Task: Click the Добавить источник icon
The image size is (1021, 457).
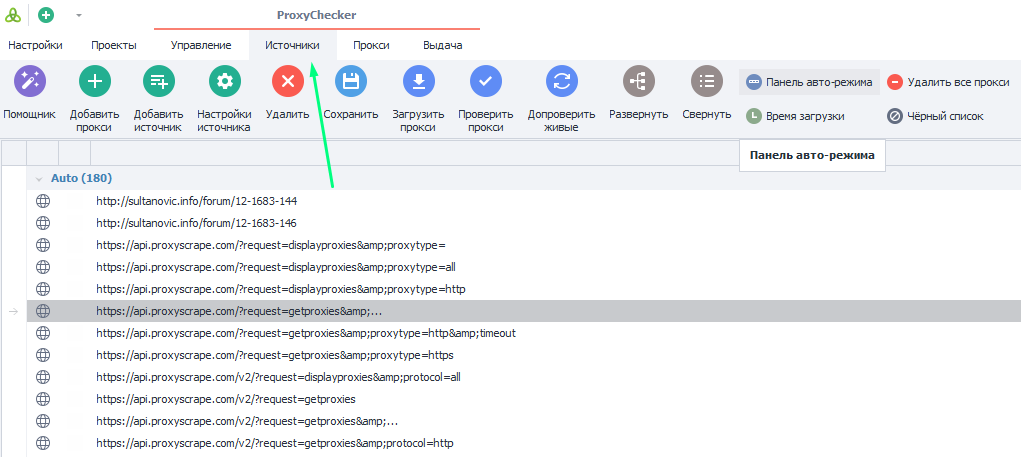Action: [x=158, y=82]
